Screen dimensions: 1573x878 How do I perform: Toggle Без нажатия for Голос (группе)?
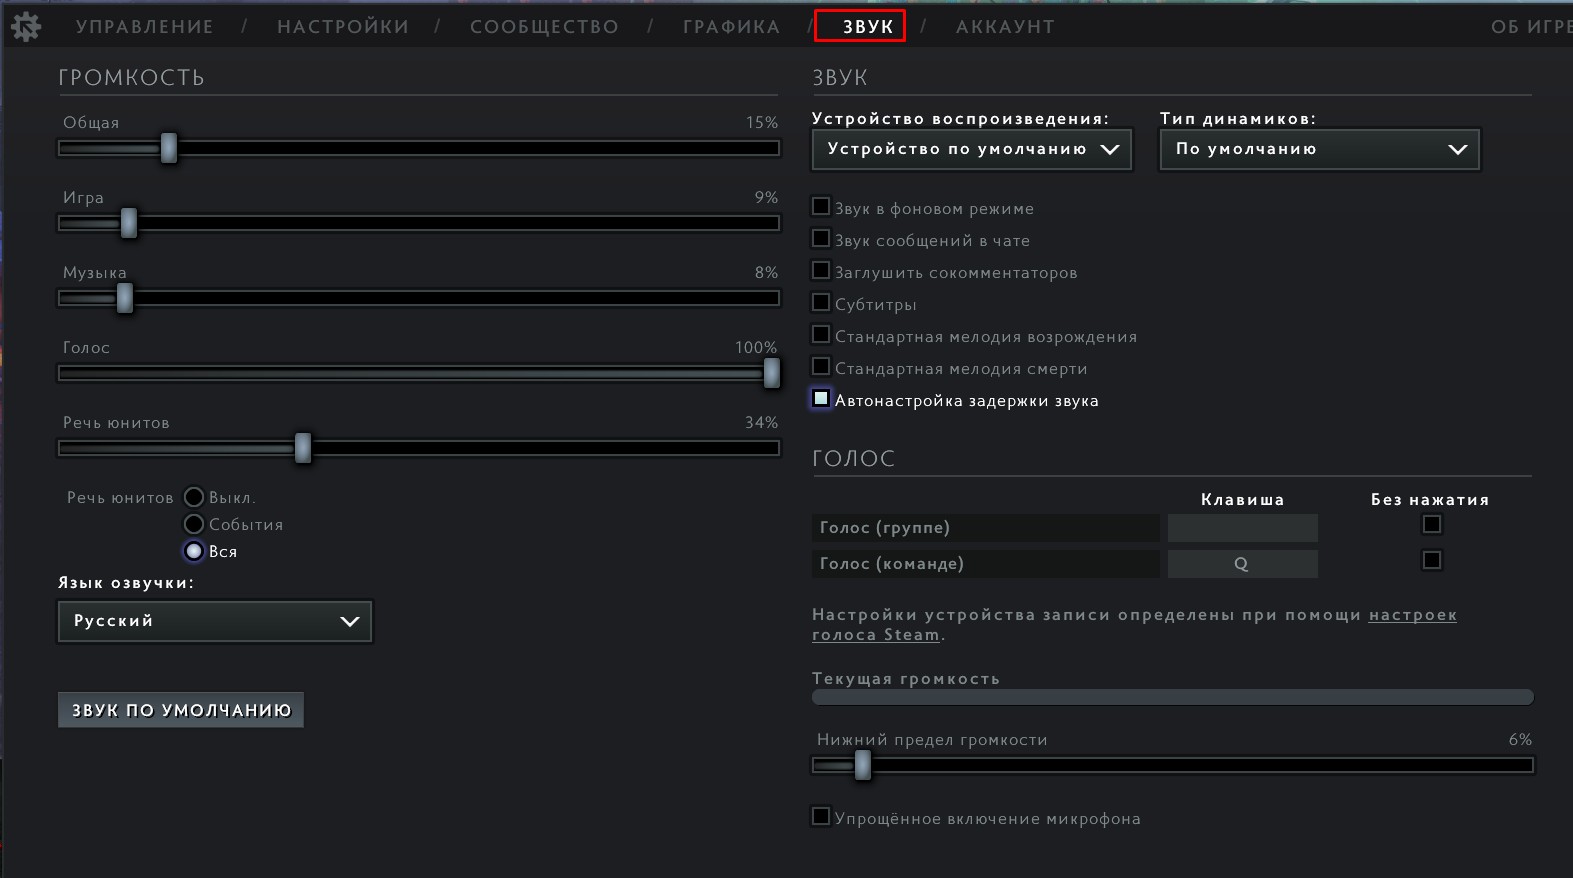tap(1432, 524)
